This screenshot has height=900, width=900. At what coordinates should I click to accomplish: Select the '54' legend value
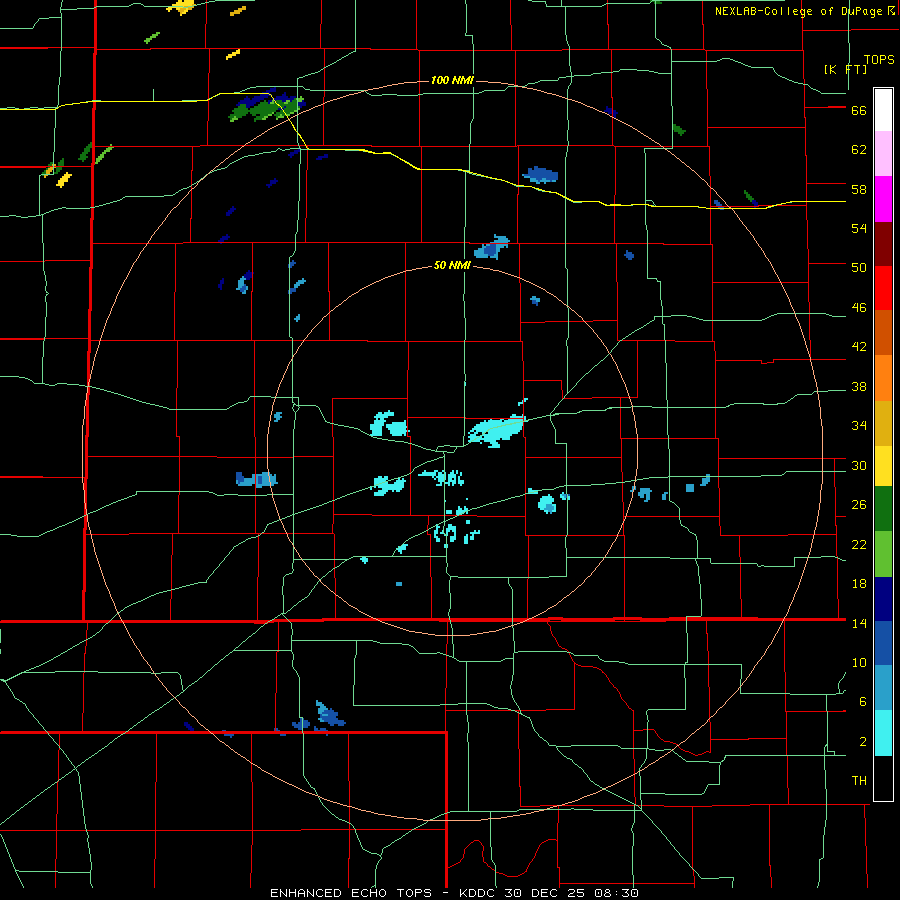pos(859,228)
